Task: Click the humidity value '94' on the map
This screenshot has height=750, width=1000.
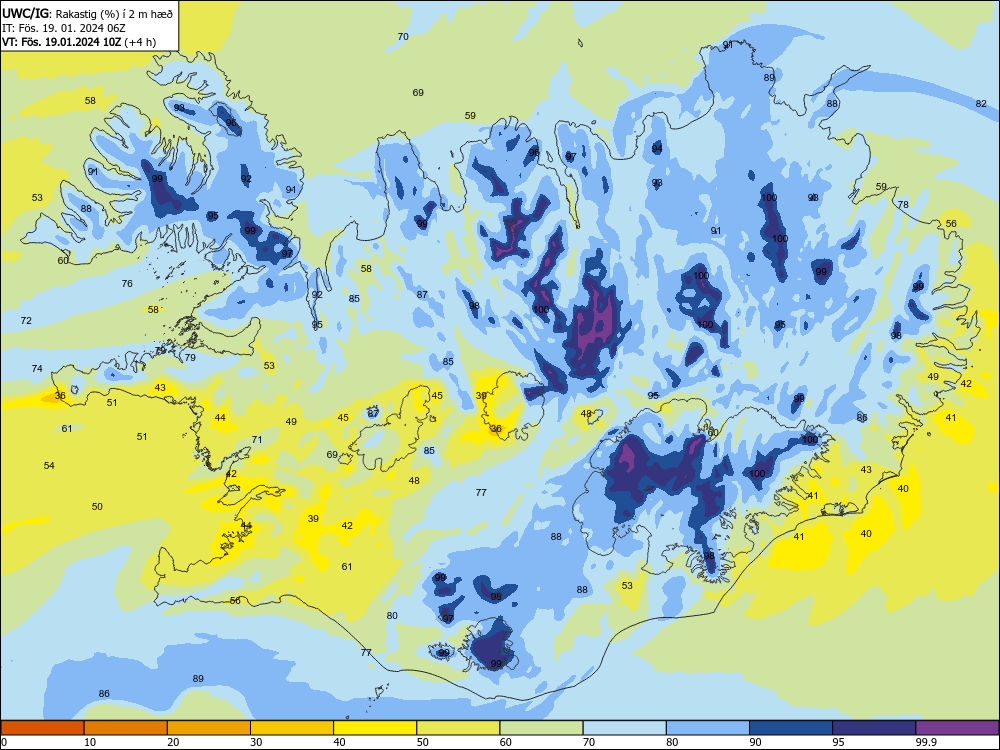Action: point(657,149)
